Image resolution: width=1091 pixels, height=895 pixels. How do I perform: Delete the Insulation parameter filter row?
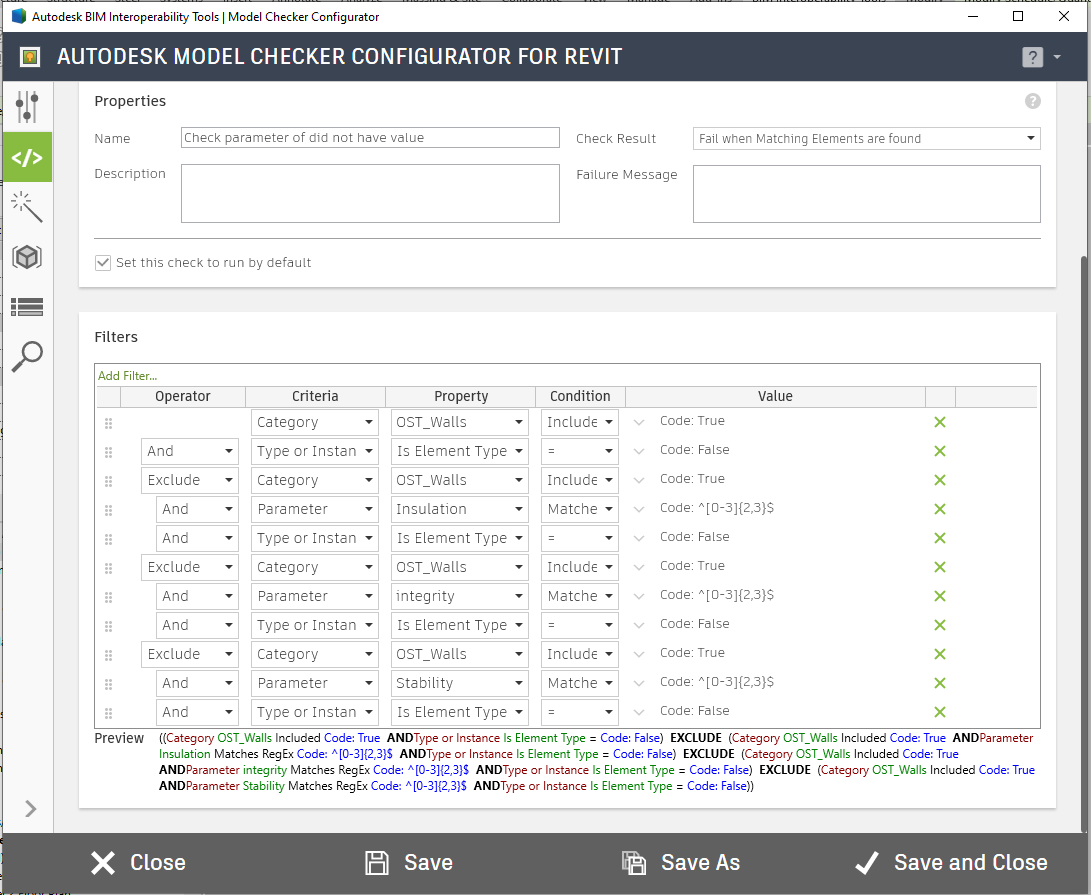pyautogui.click(x=939, y=508)
